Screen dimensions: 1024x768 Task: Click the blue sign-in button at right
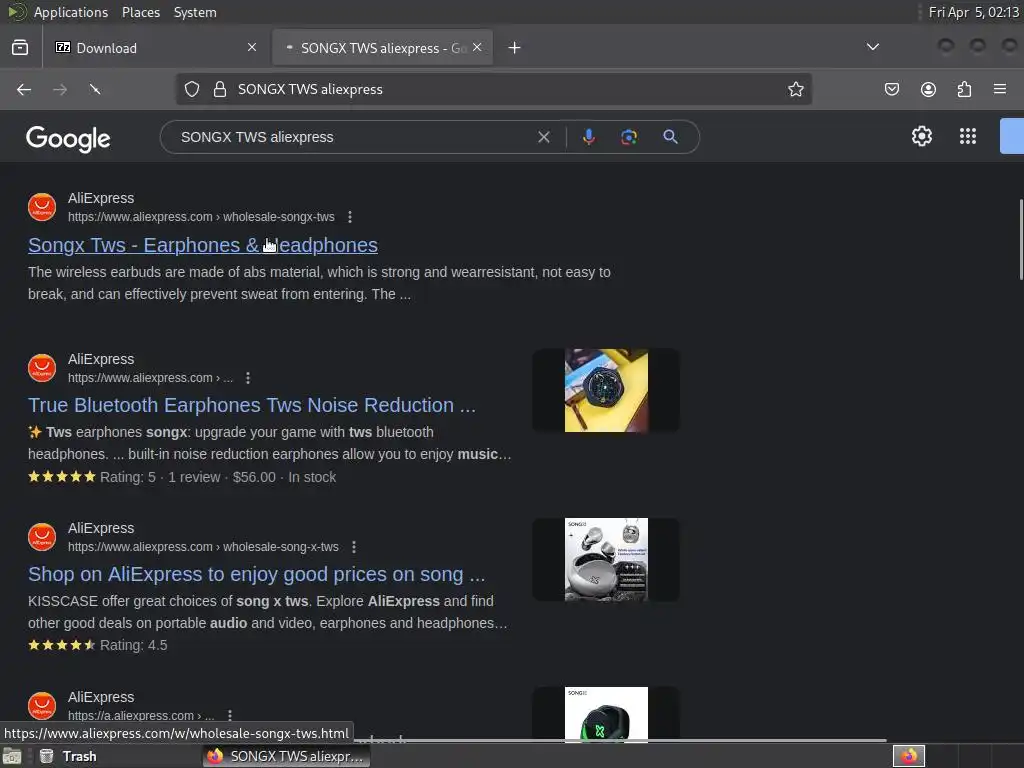[1012, 136]
